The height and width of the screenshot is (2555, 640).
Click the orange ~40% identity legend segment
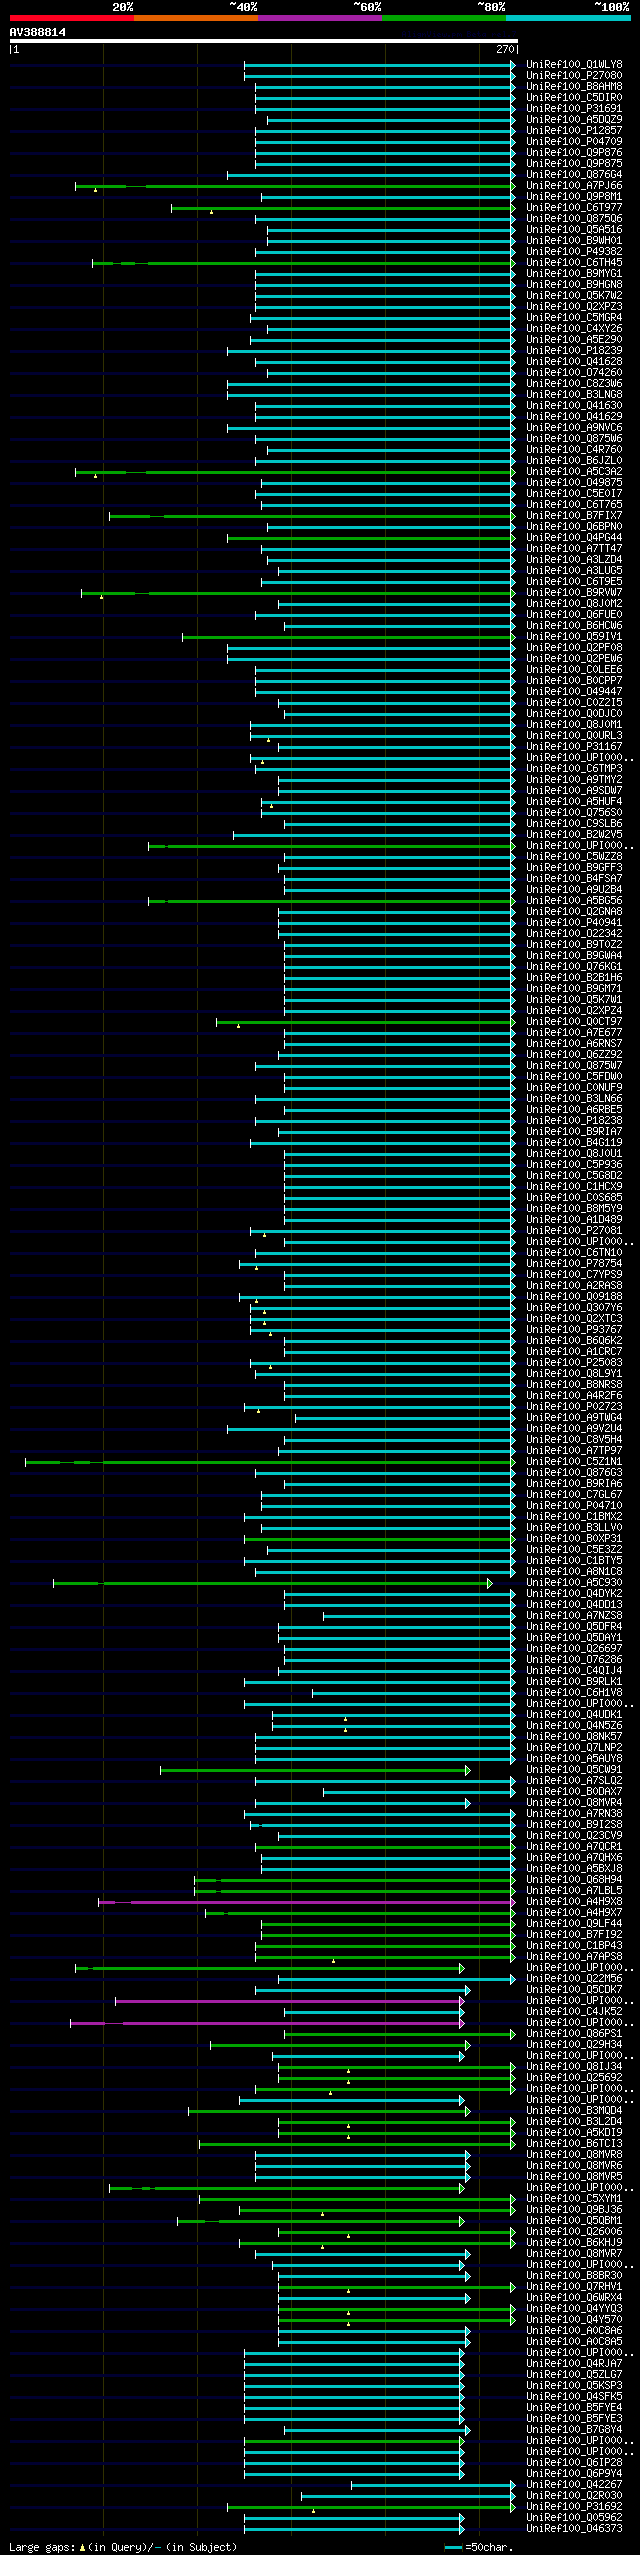click(196, 18)
